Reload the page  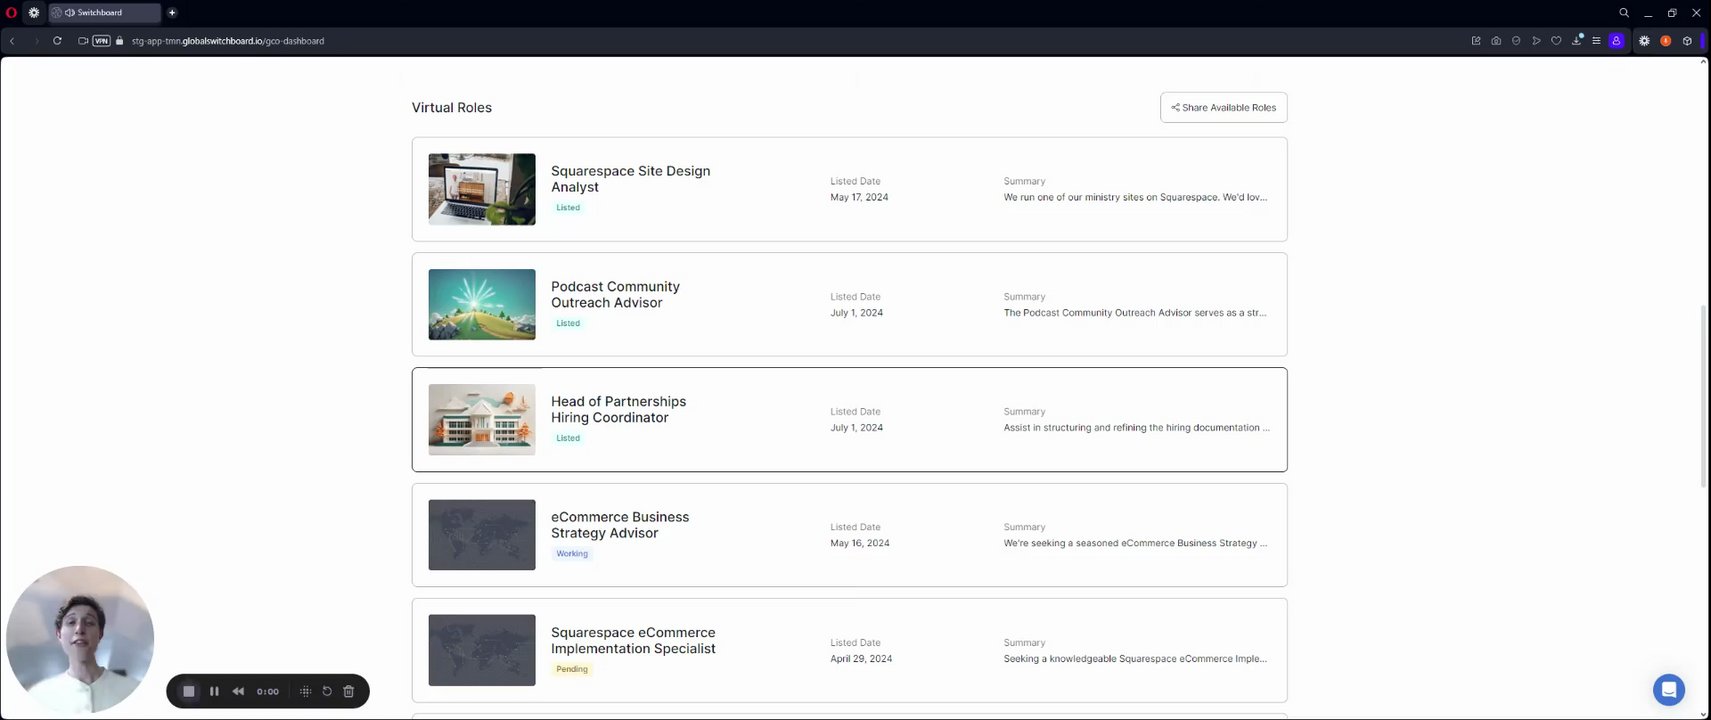click(57, 41)
